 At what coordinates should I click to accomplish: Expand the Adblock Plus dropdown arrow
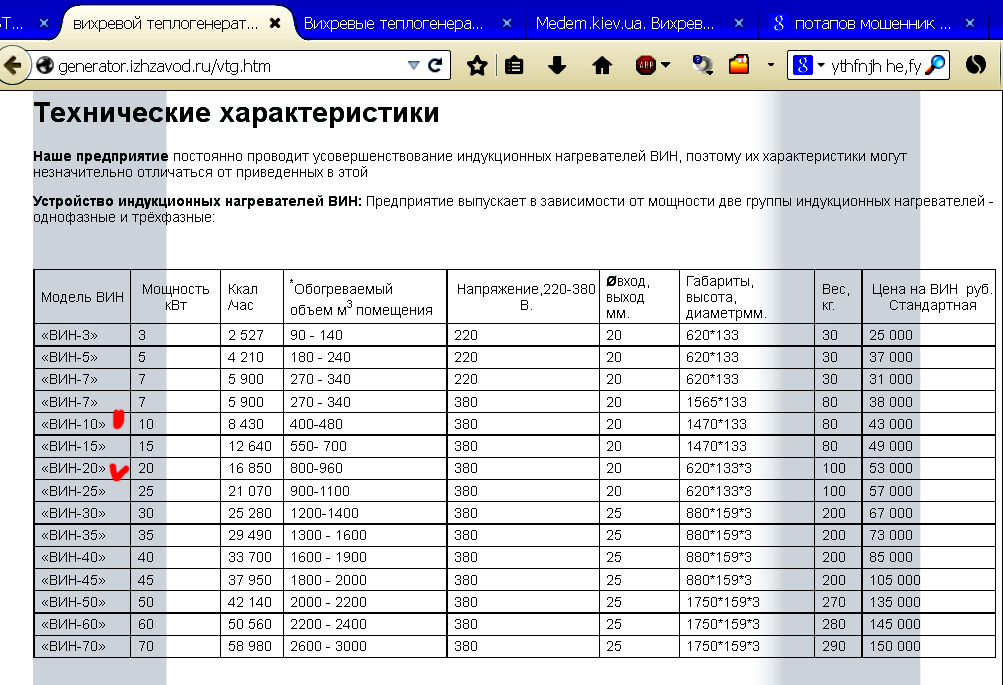click(665, 65)
